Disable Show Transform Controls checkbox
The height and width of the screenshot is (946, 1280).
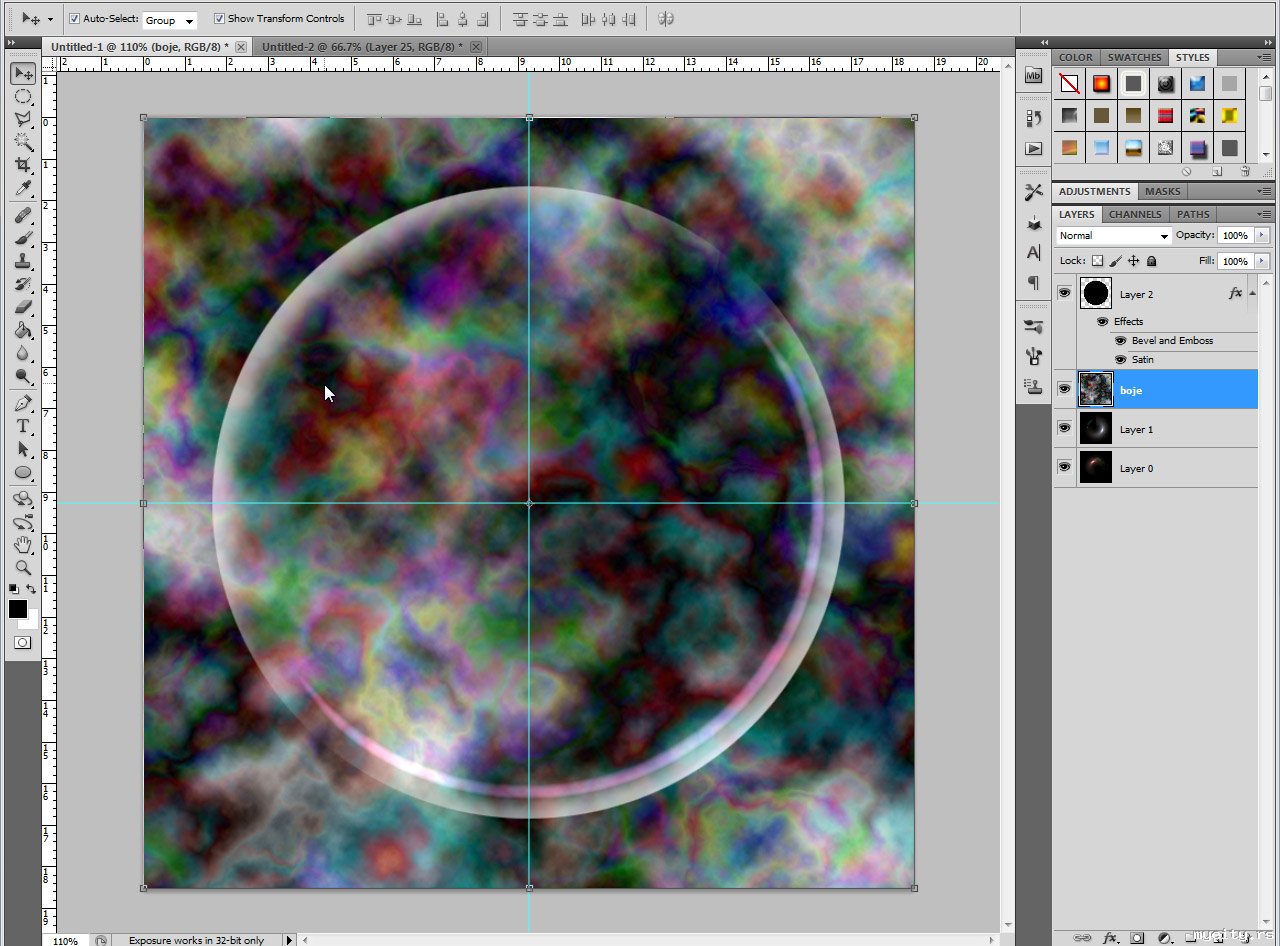click(219, 19)
